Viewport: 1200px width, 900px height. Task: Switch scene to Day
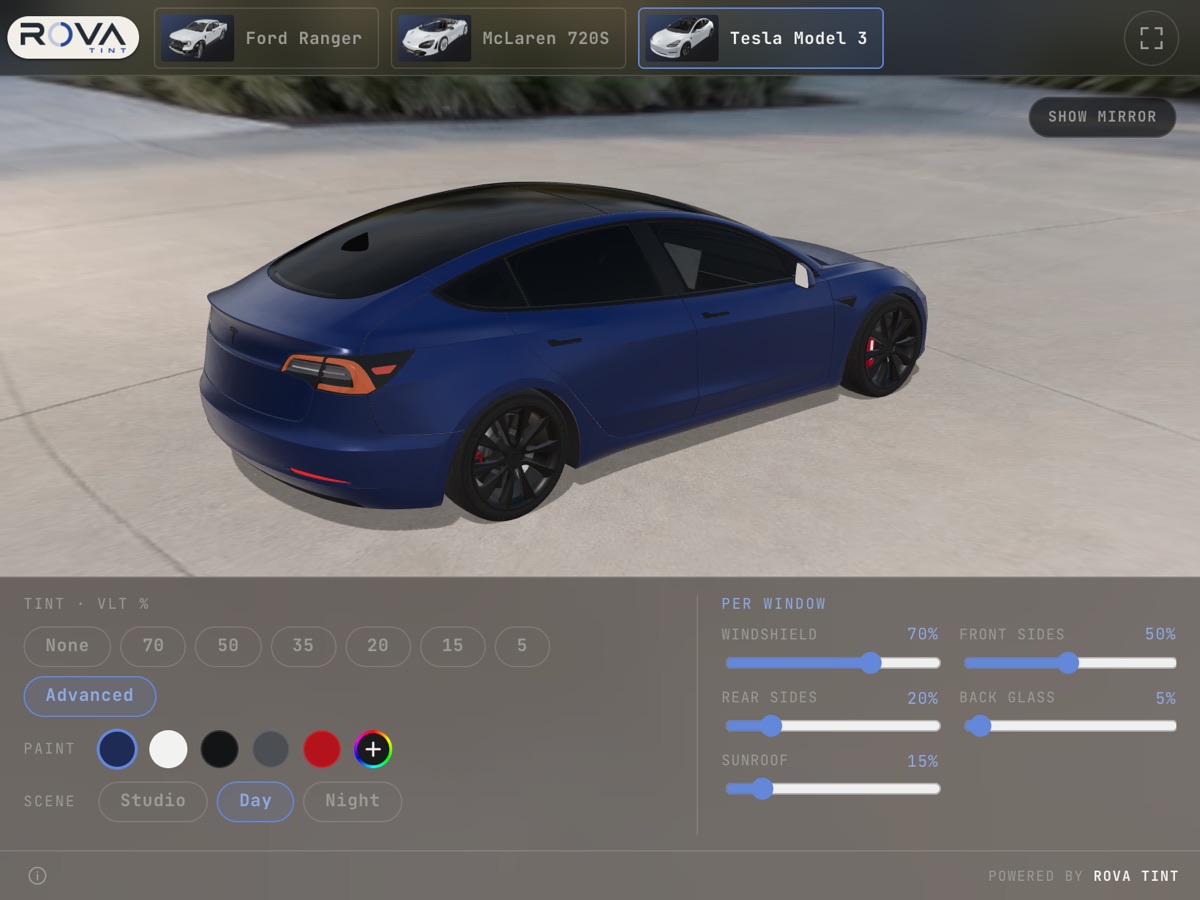(x=256, y=801)
